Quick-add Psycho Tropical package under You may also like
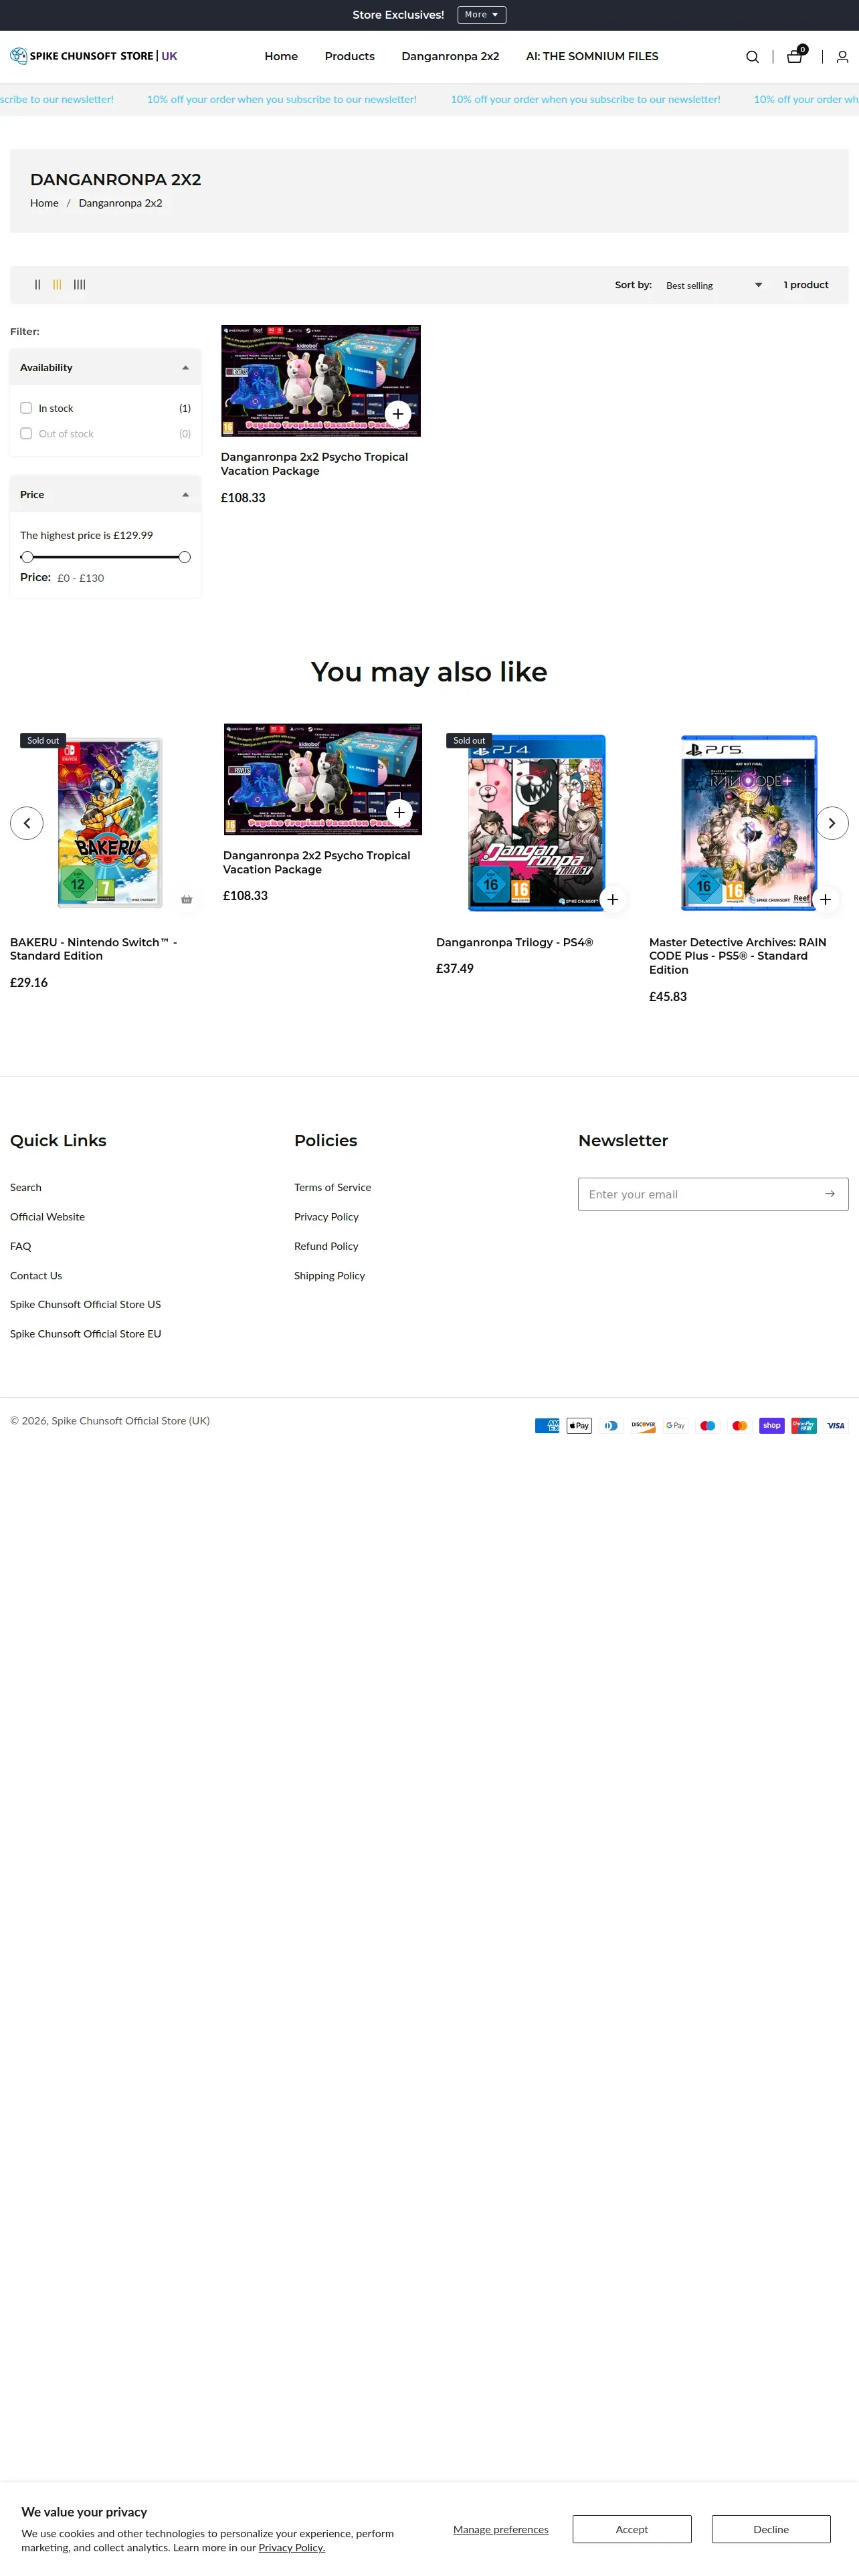This screenshot has height=2576, width=859. [399, 812]
